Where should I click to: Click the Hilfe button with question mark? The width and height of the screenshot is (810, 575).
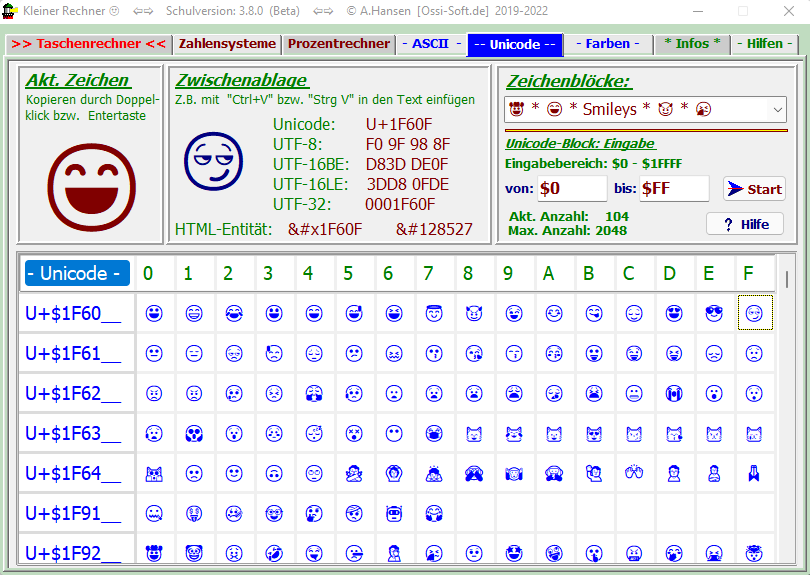pos(745,224)
